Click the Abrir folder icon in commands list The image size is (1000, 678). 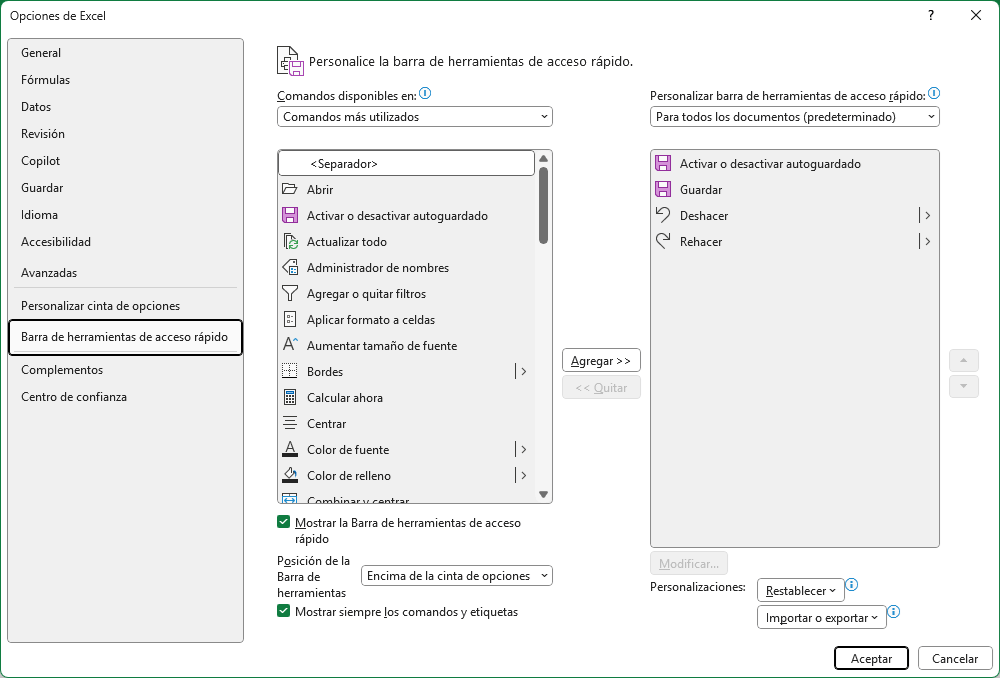tap(290, 189)
